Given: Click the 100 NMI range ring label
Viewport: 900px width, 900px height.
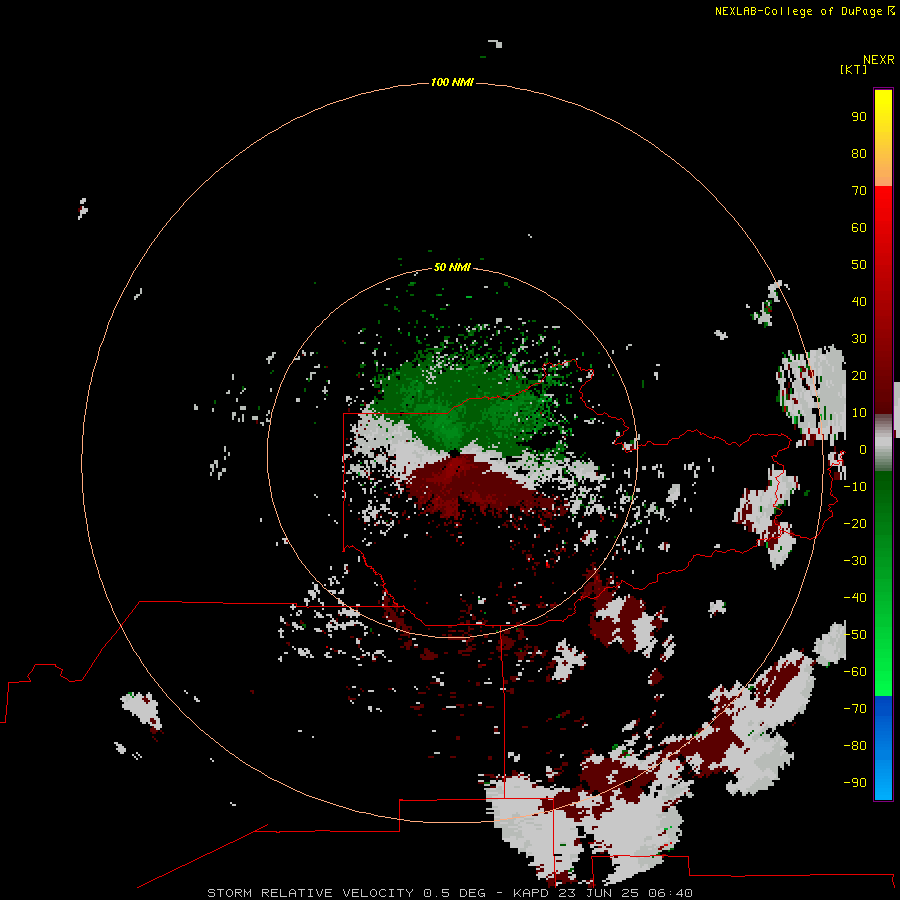Looking at the screenshot, I should point(452,82).
